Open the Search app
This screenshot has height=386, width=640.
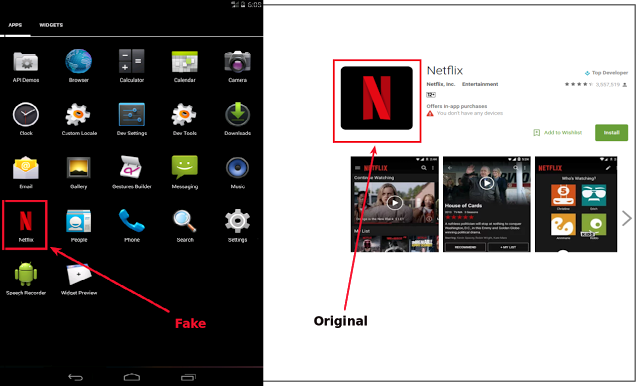click(x=184, y=225)
